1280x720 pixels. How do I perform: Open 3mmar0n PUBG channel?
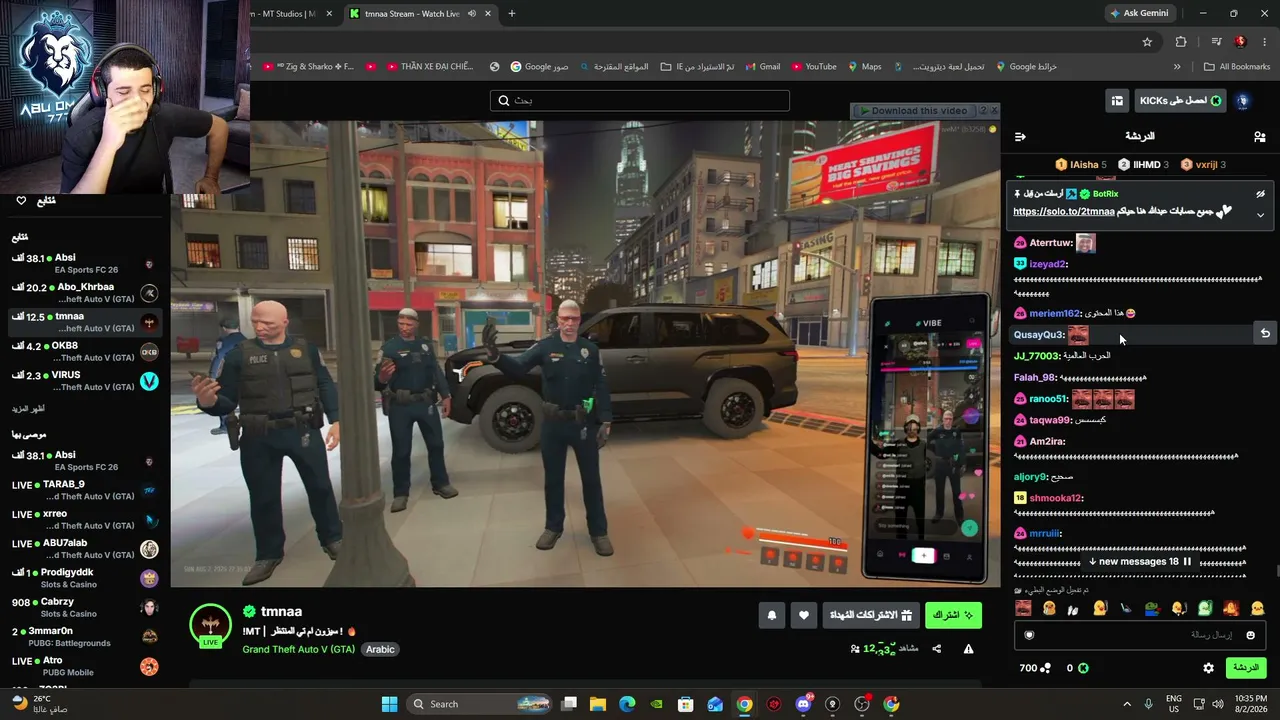(85, 637)
